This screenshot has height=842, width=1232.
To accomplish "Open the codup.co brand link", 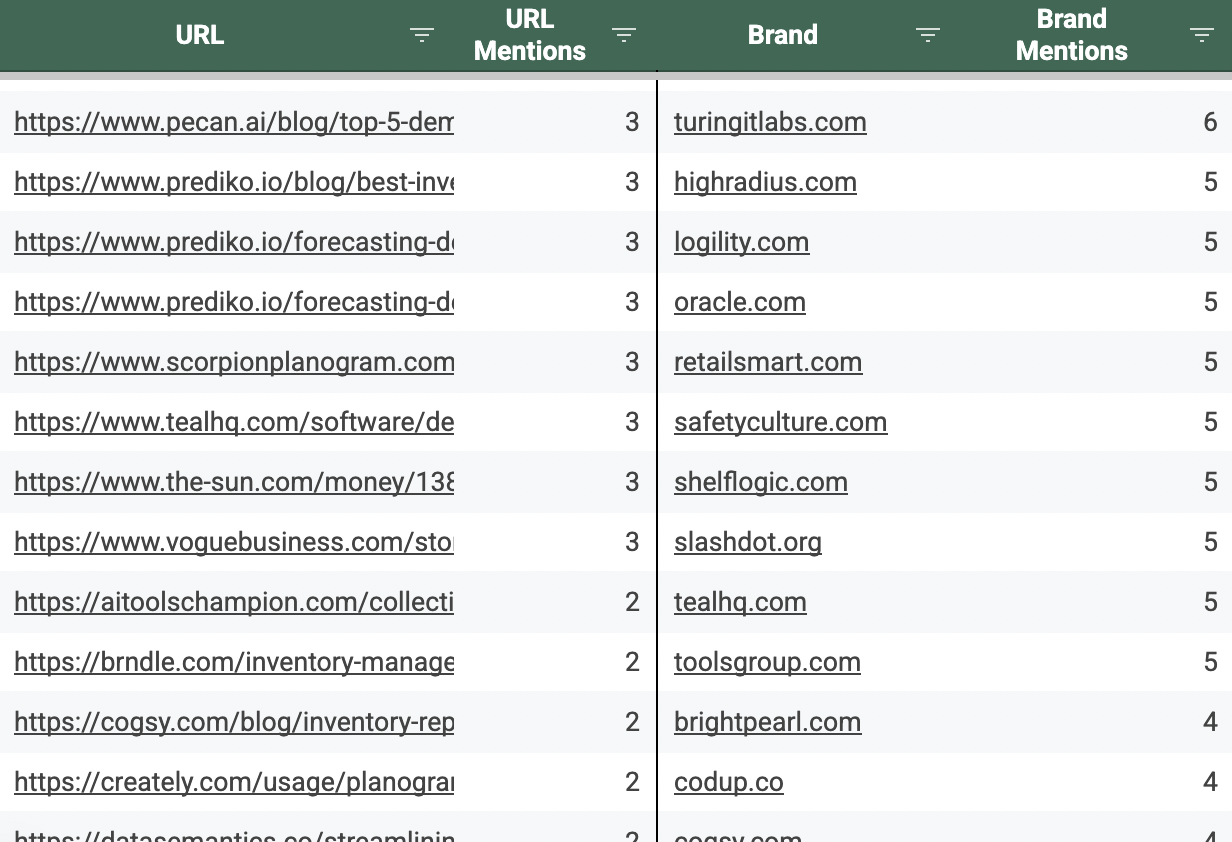I will pyautogui.click(x=728, y=782).
